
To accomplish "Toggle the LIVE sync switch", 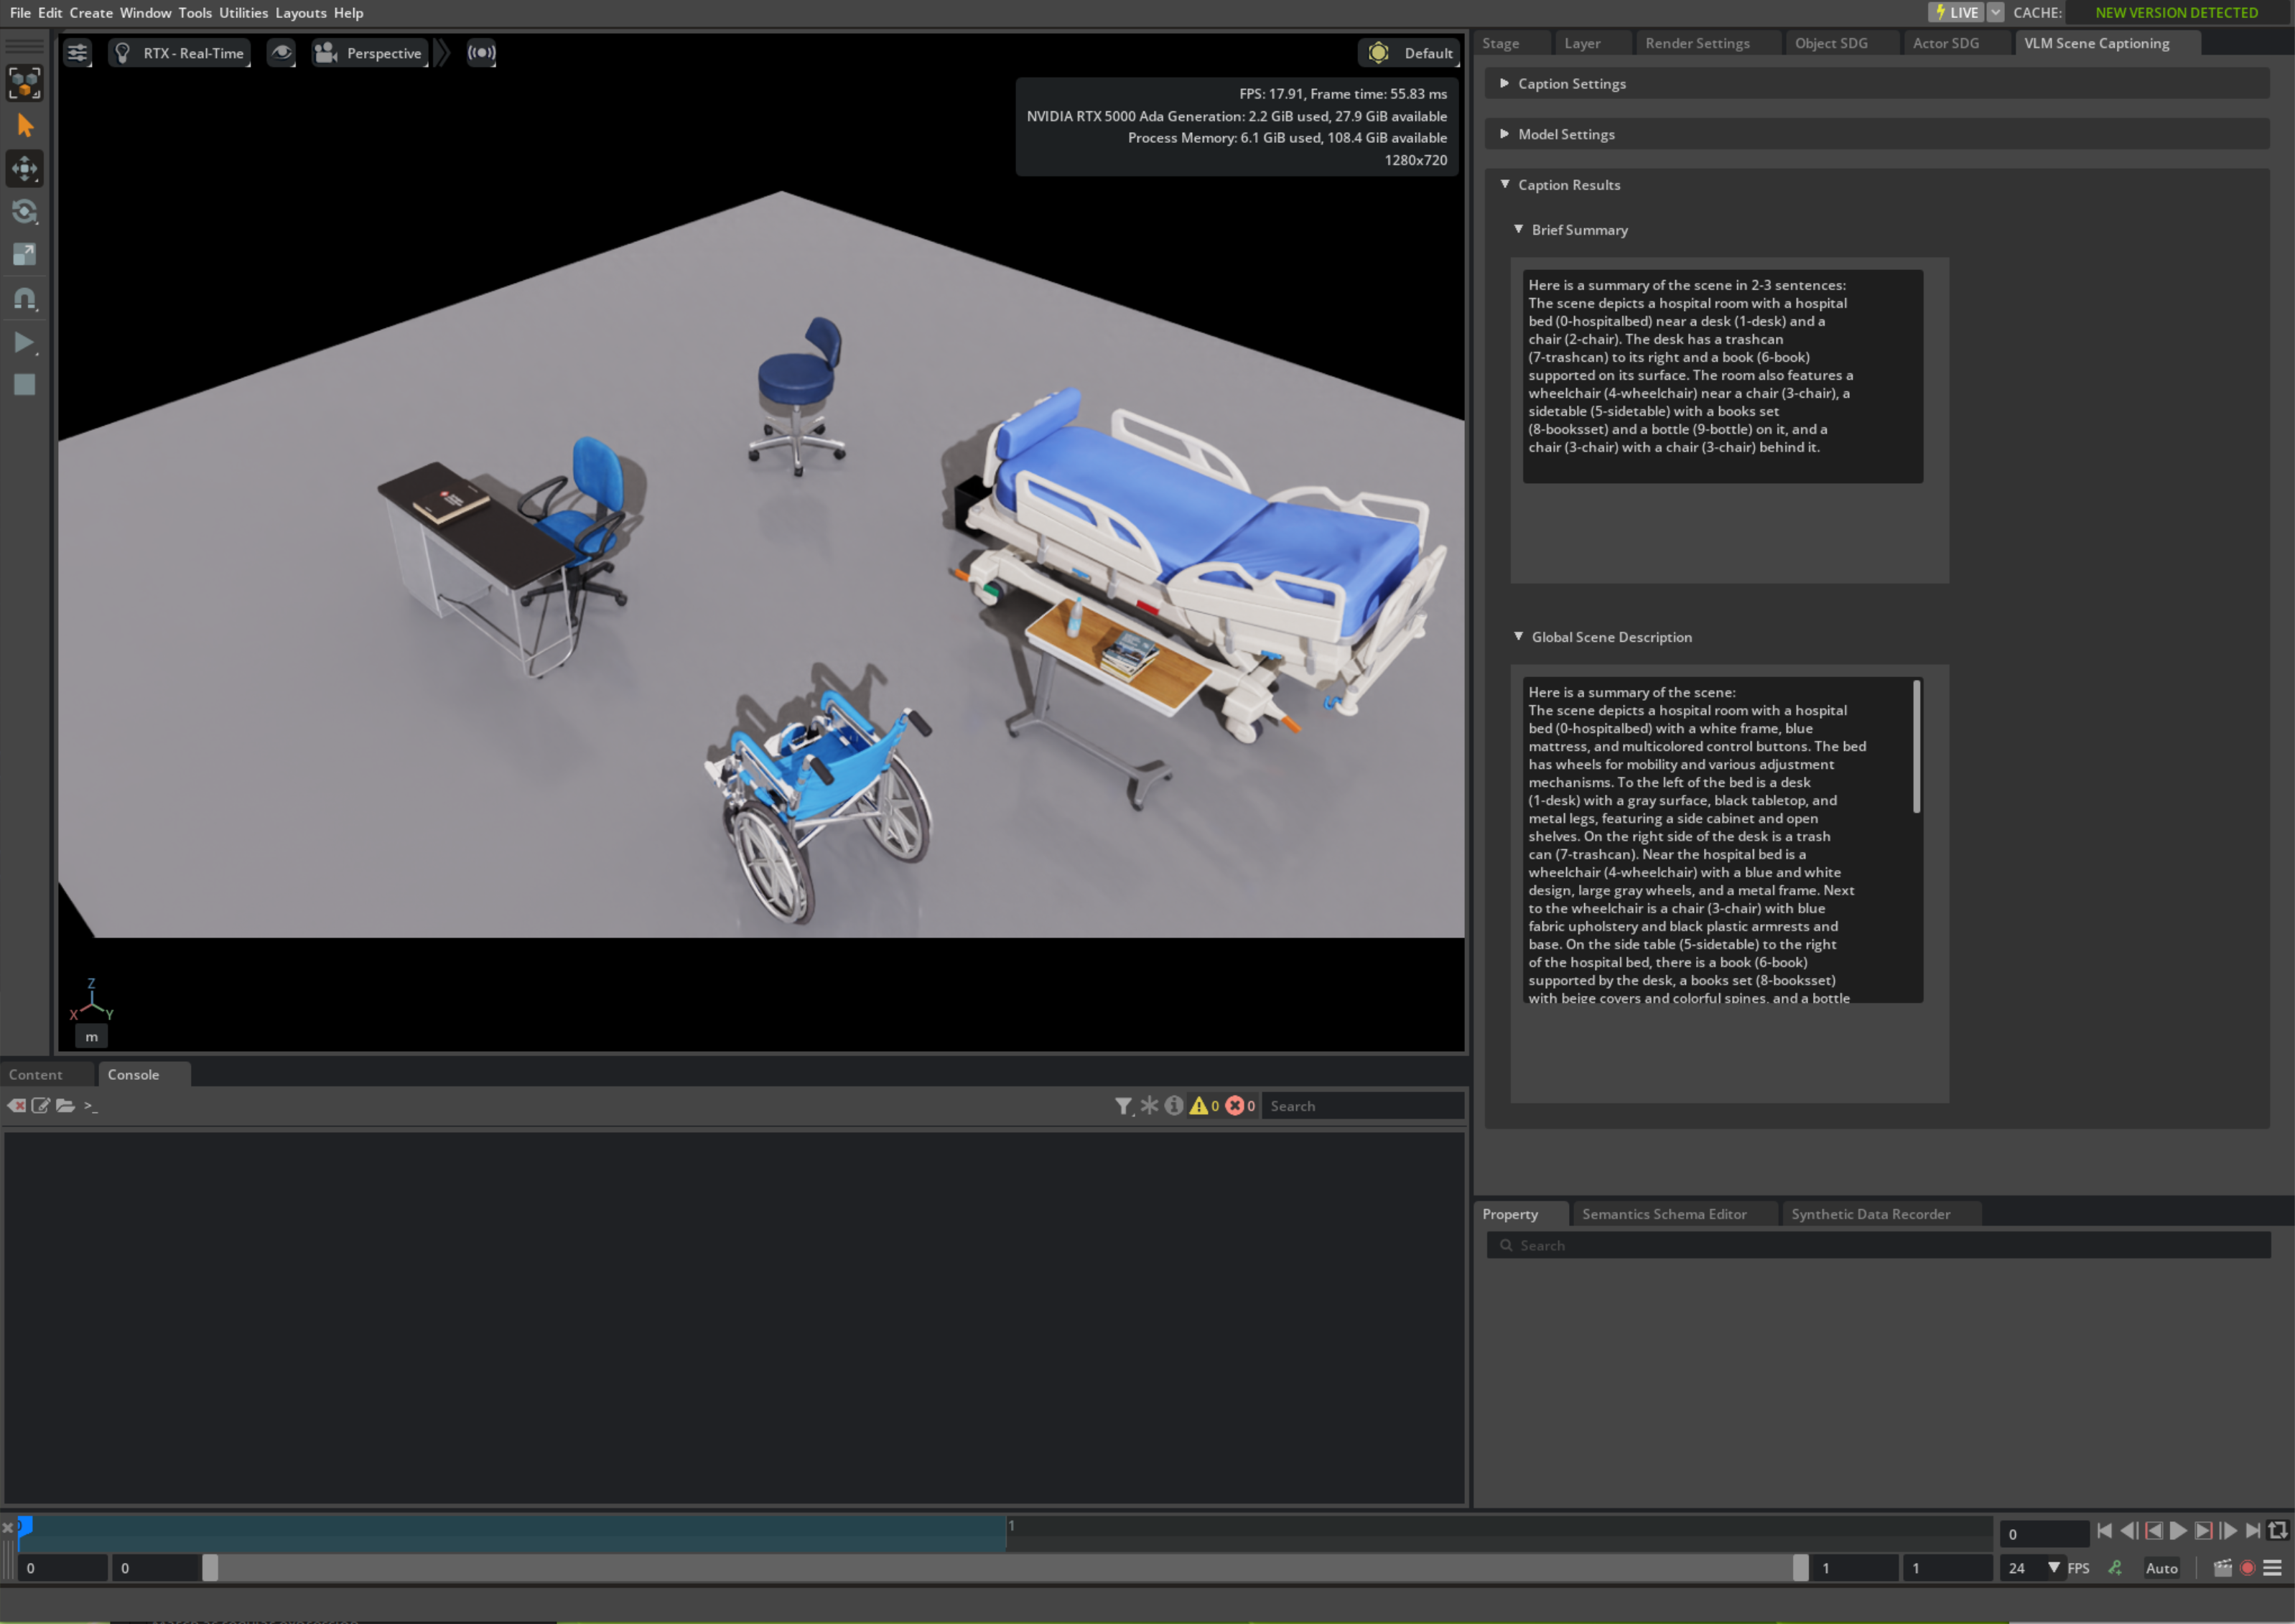I will pos(1958,12).
